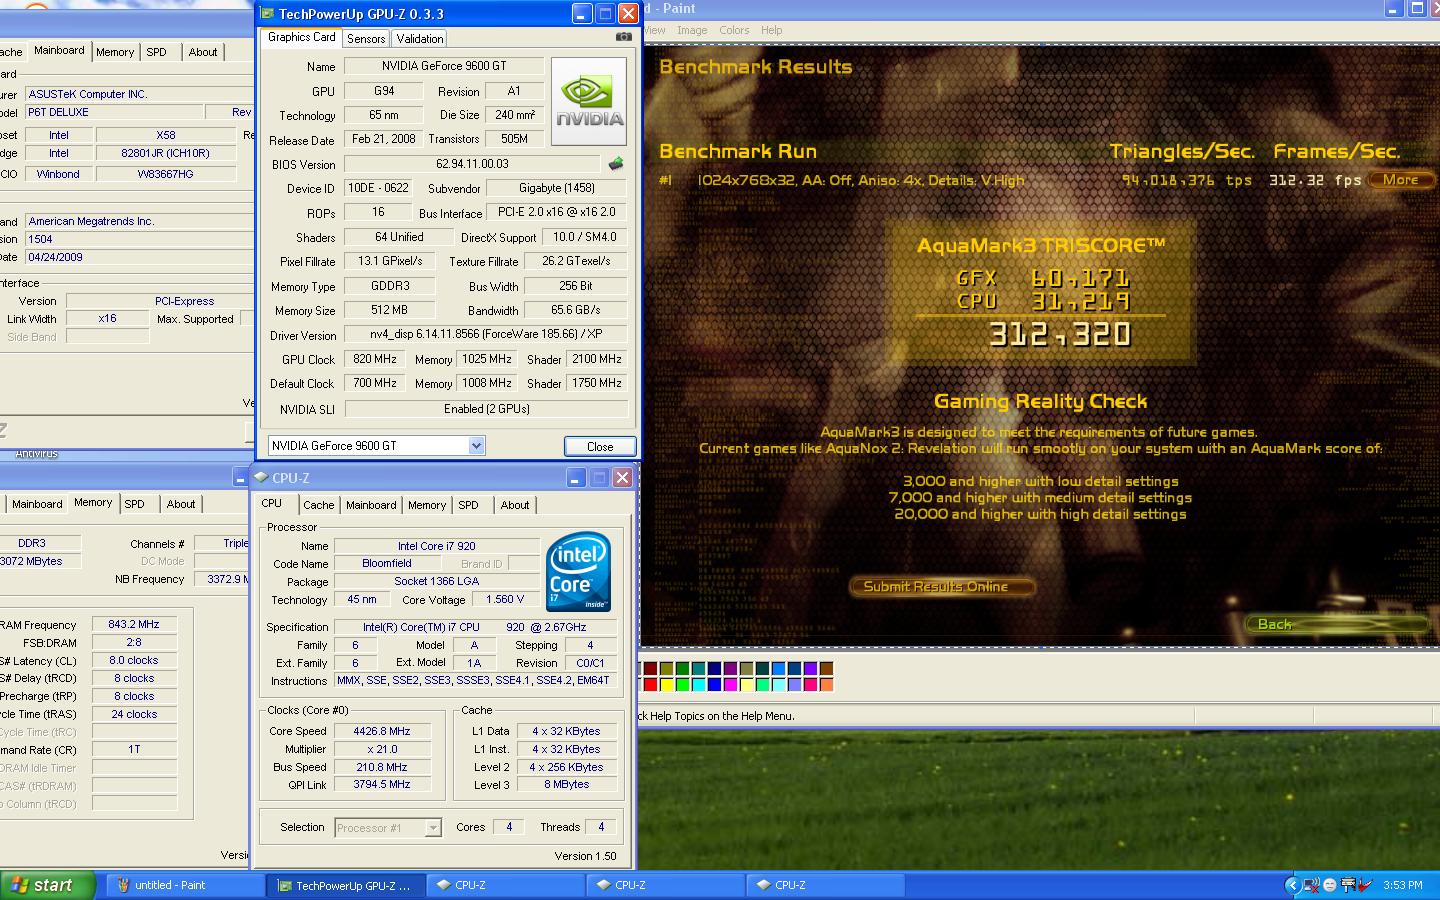Click the AquaMark total score 312,320
This screenshot has height=900, width=1440.
pos(1060,334)
